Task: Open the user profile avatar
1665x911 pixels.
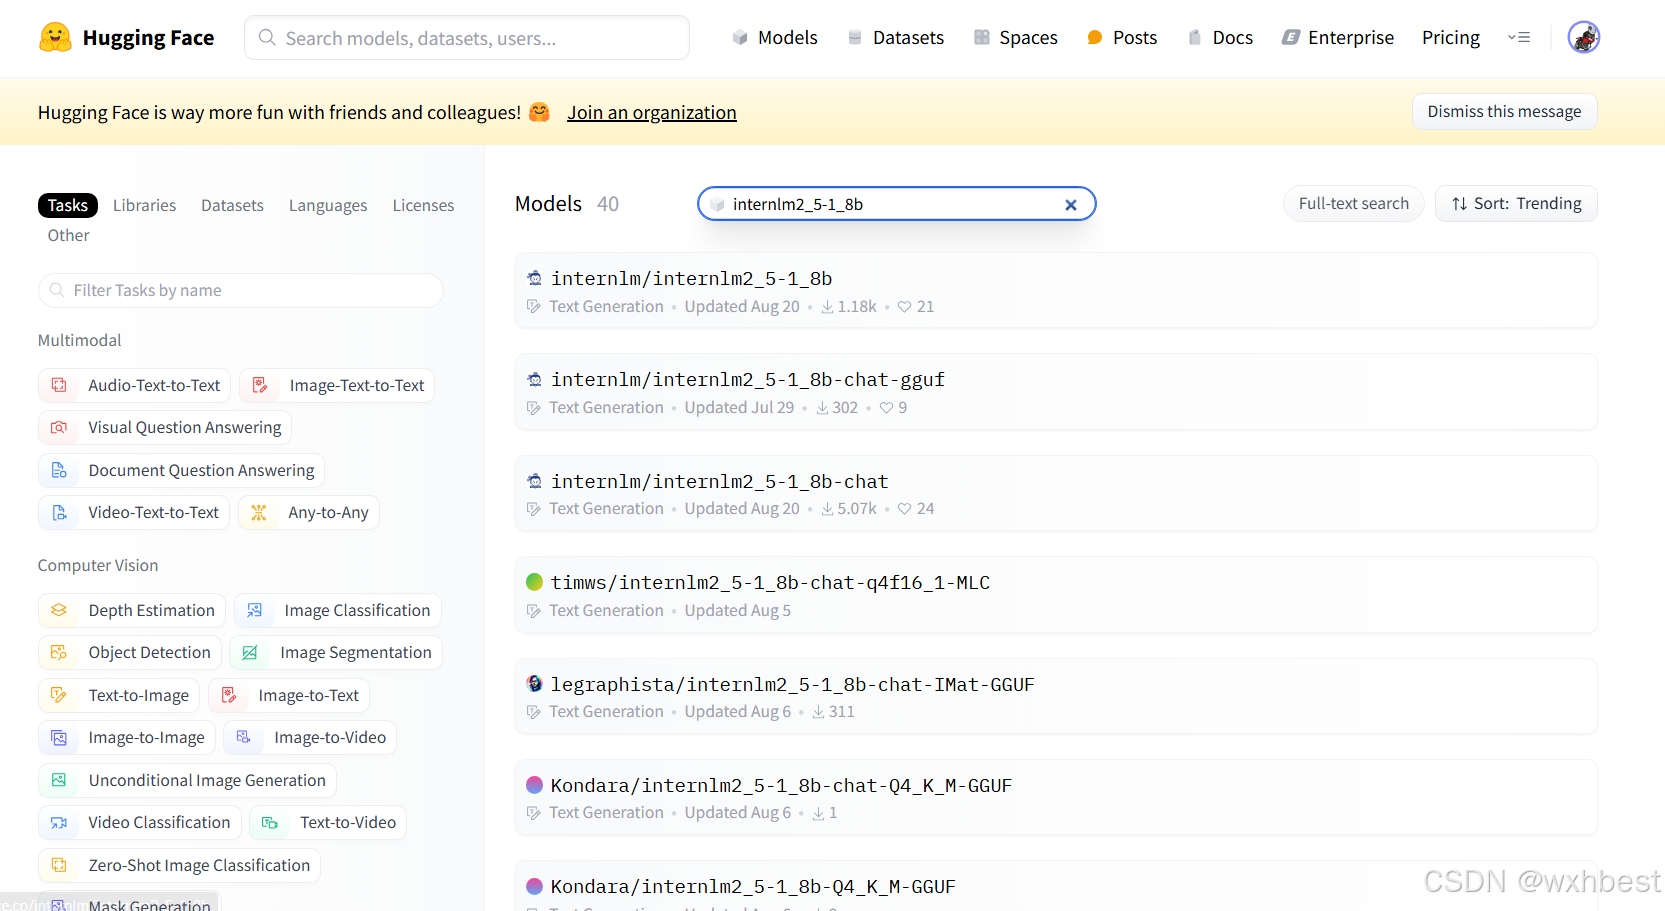Action: [x=1584, y=37]
